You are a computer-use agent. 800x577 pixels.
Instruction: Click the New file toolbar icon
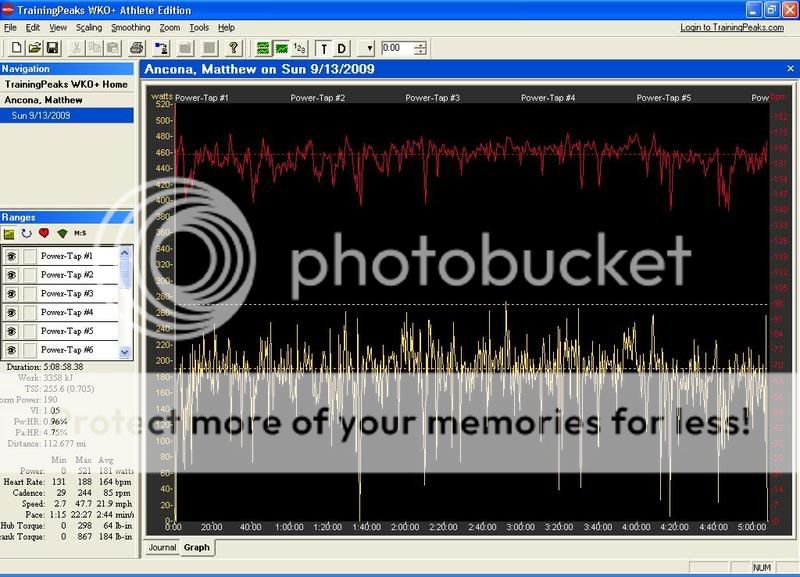tap(16, 48)
